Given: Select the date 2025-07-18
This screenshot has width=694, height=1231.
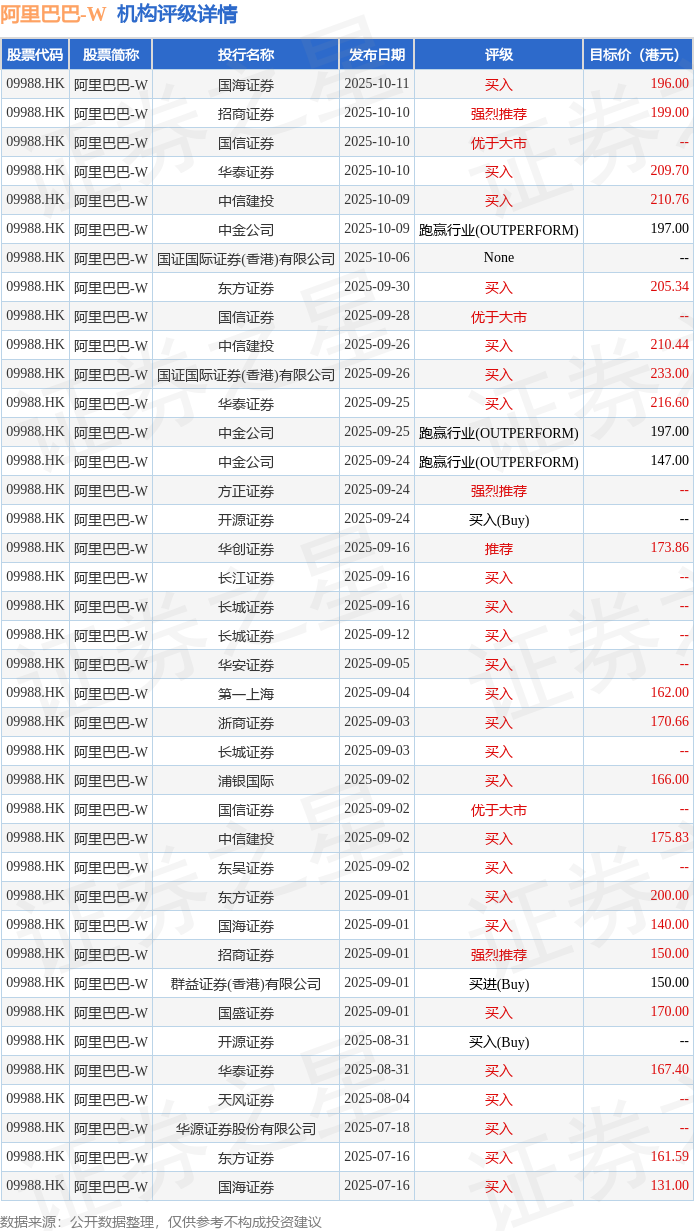Looking at the screenshot, I should (x=377, y=1128).
